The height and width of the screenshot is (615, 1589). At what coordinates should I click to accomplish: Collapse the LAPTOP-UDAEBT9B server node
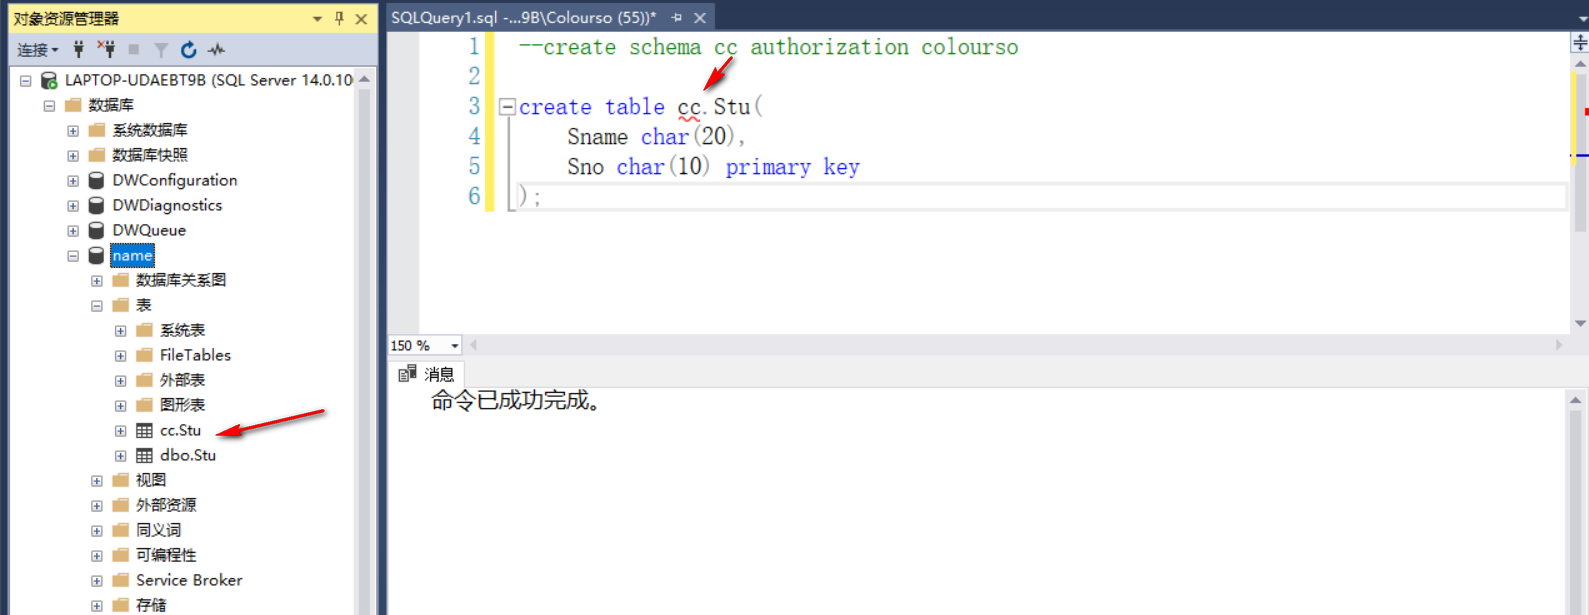[25, 80]
